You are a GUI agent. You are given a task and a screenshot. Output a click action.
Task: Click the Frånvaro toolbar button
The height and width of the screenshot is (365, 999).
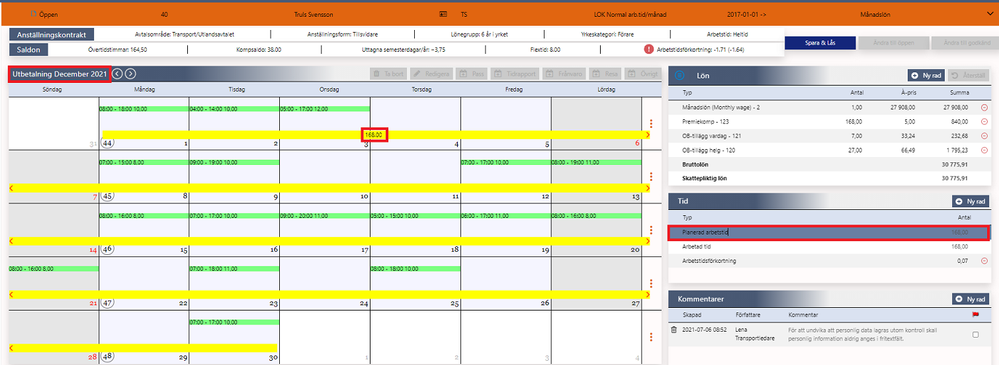[x=565, y=74]
